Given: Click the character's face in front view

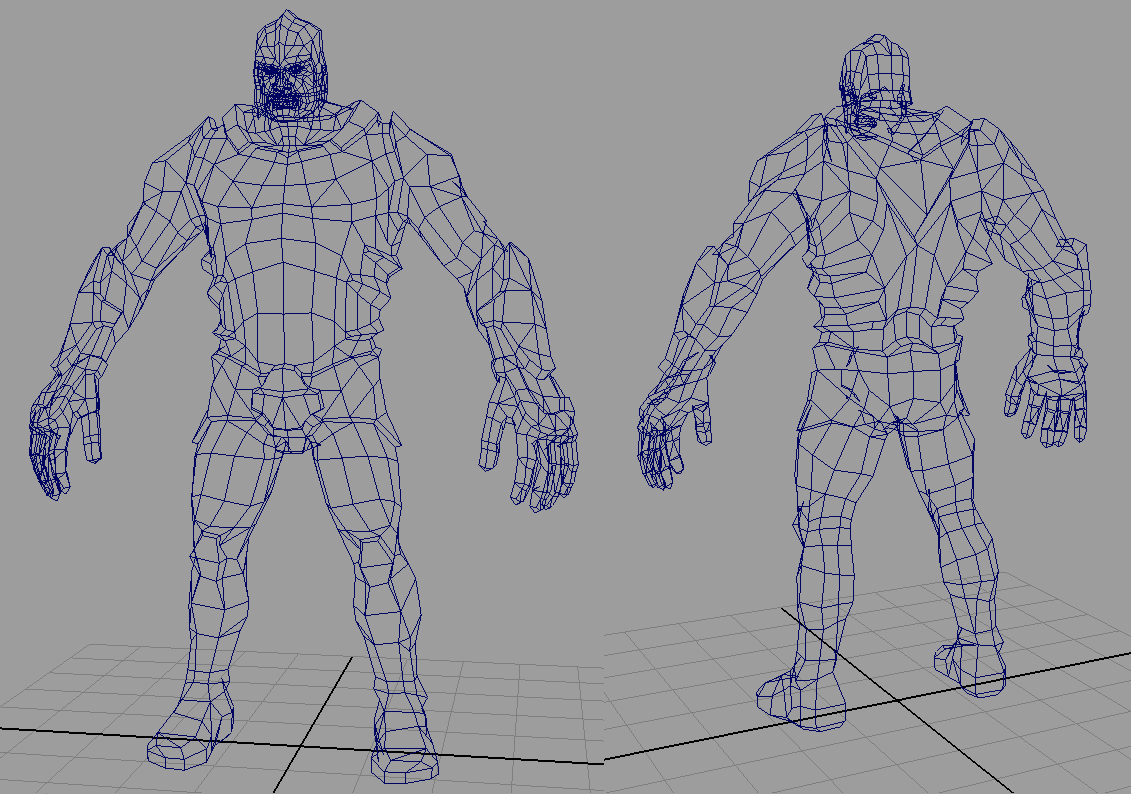Looking at the screenshot, I should coord(289,87).
